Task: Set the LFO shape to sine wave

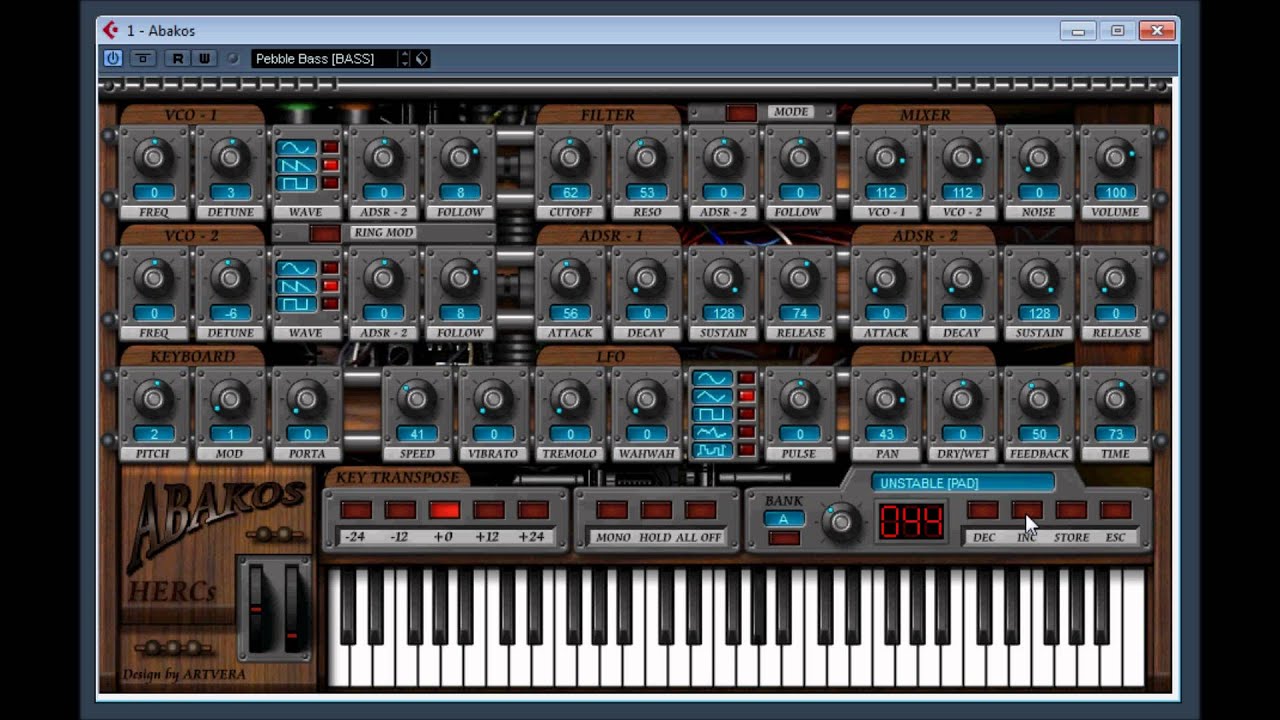Action: (712, 379)
